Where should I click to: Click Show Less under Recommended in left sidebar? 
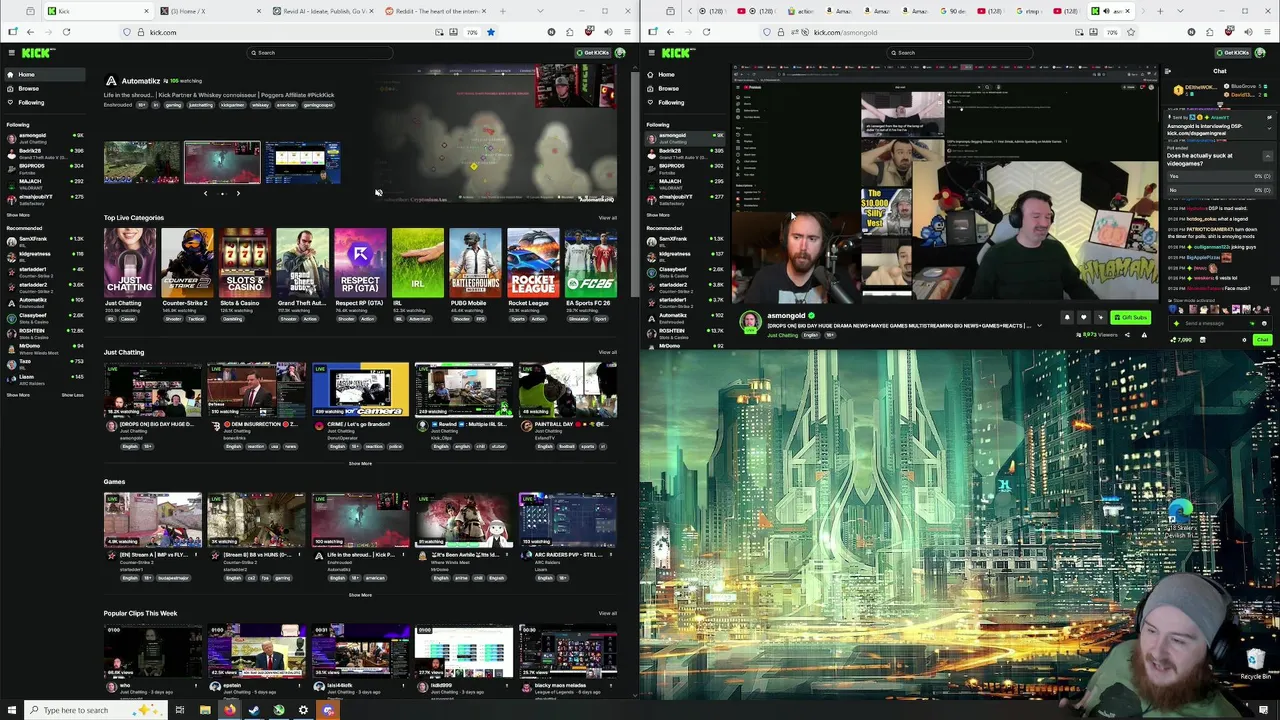pyautogui.click(x=72, y=395)
